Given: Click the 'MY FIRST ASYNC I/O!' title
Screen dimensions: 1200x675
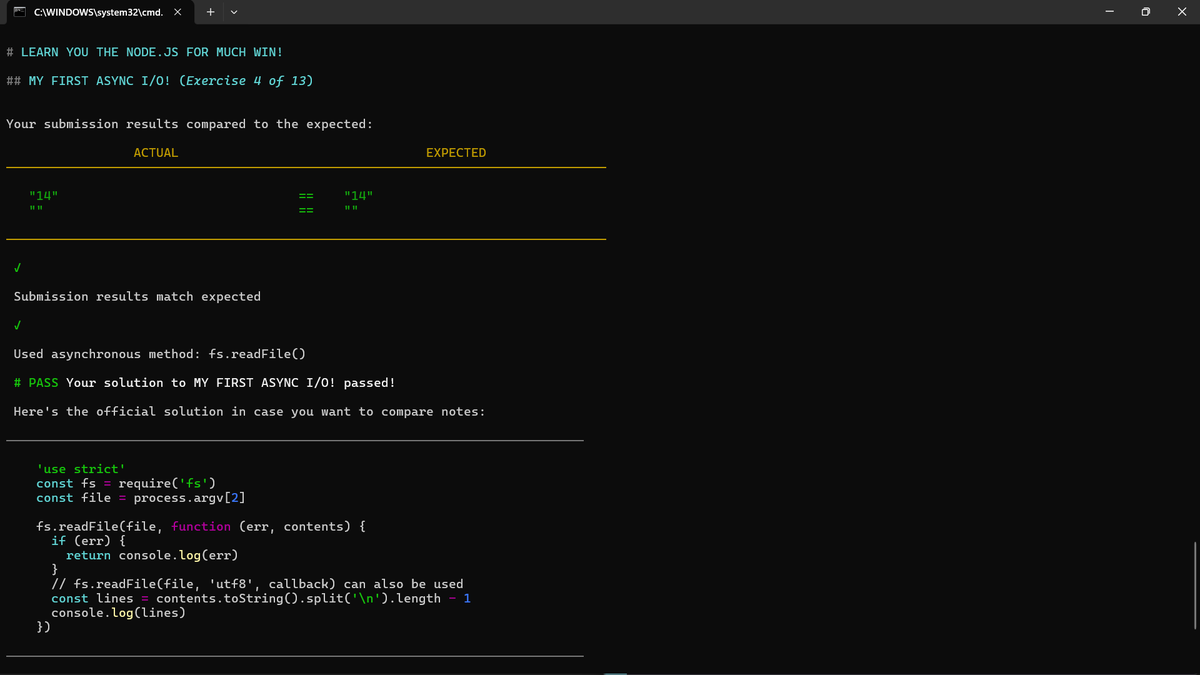Looking at the screenshot, I should point(100,81).
